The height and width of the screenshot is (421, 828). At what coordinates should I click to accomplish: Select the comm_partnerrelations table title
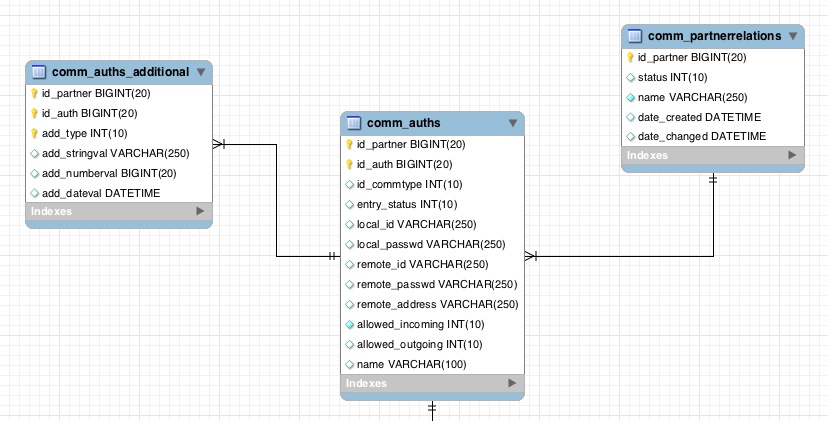pos(714,36)
